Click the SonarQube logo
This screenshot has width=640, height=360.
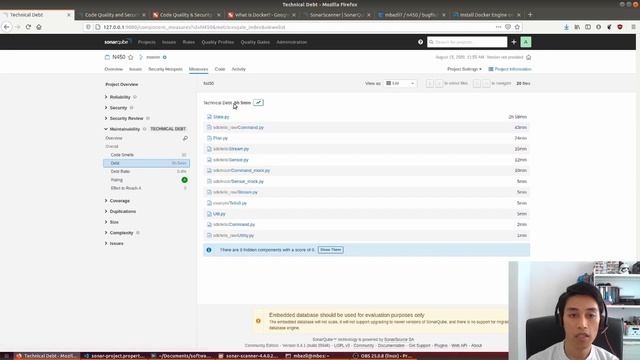click(117, 42)
